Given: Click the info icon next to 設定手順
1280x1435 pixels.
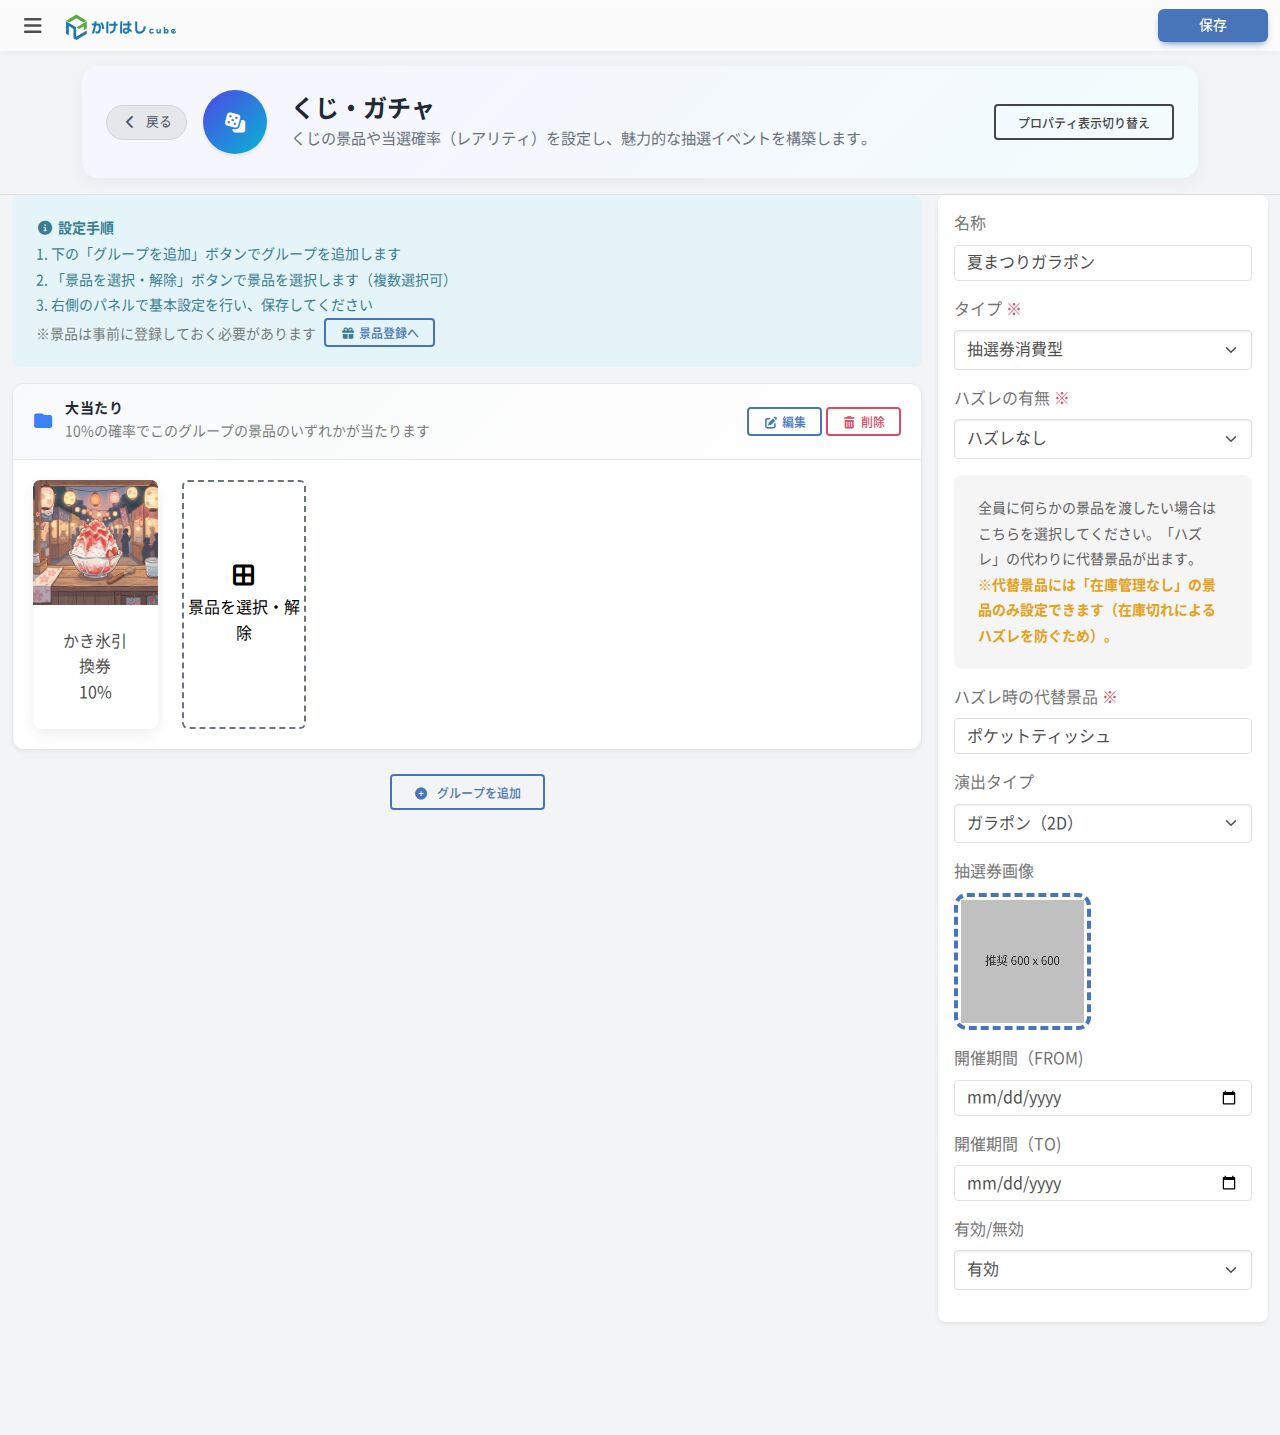Looking at the screenshot, I should pos(44,228).
